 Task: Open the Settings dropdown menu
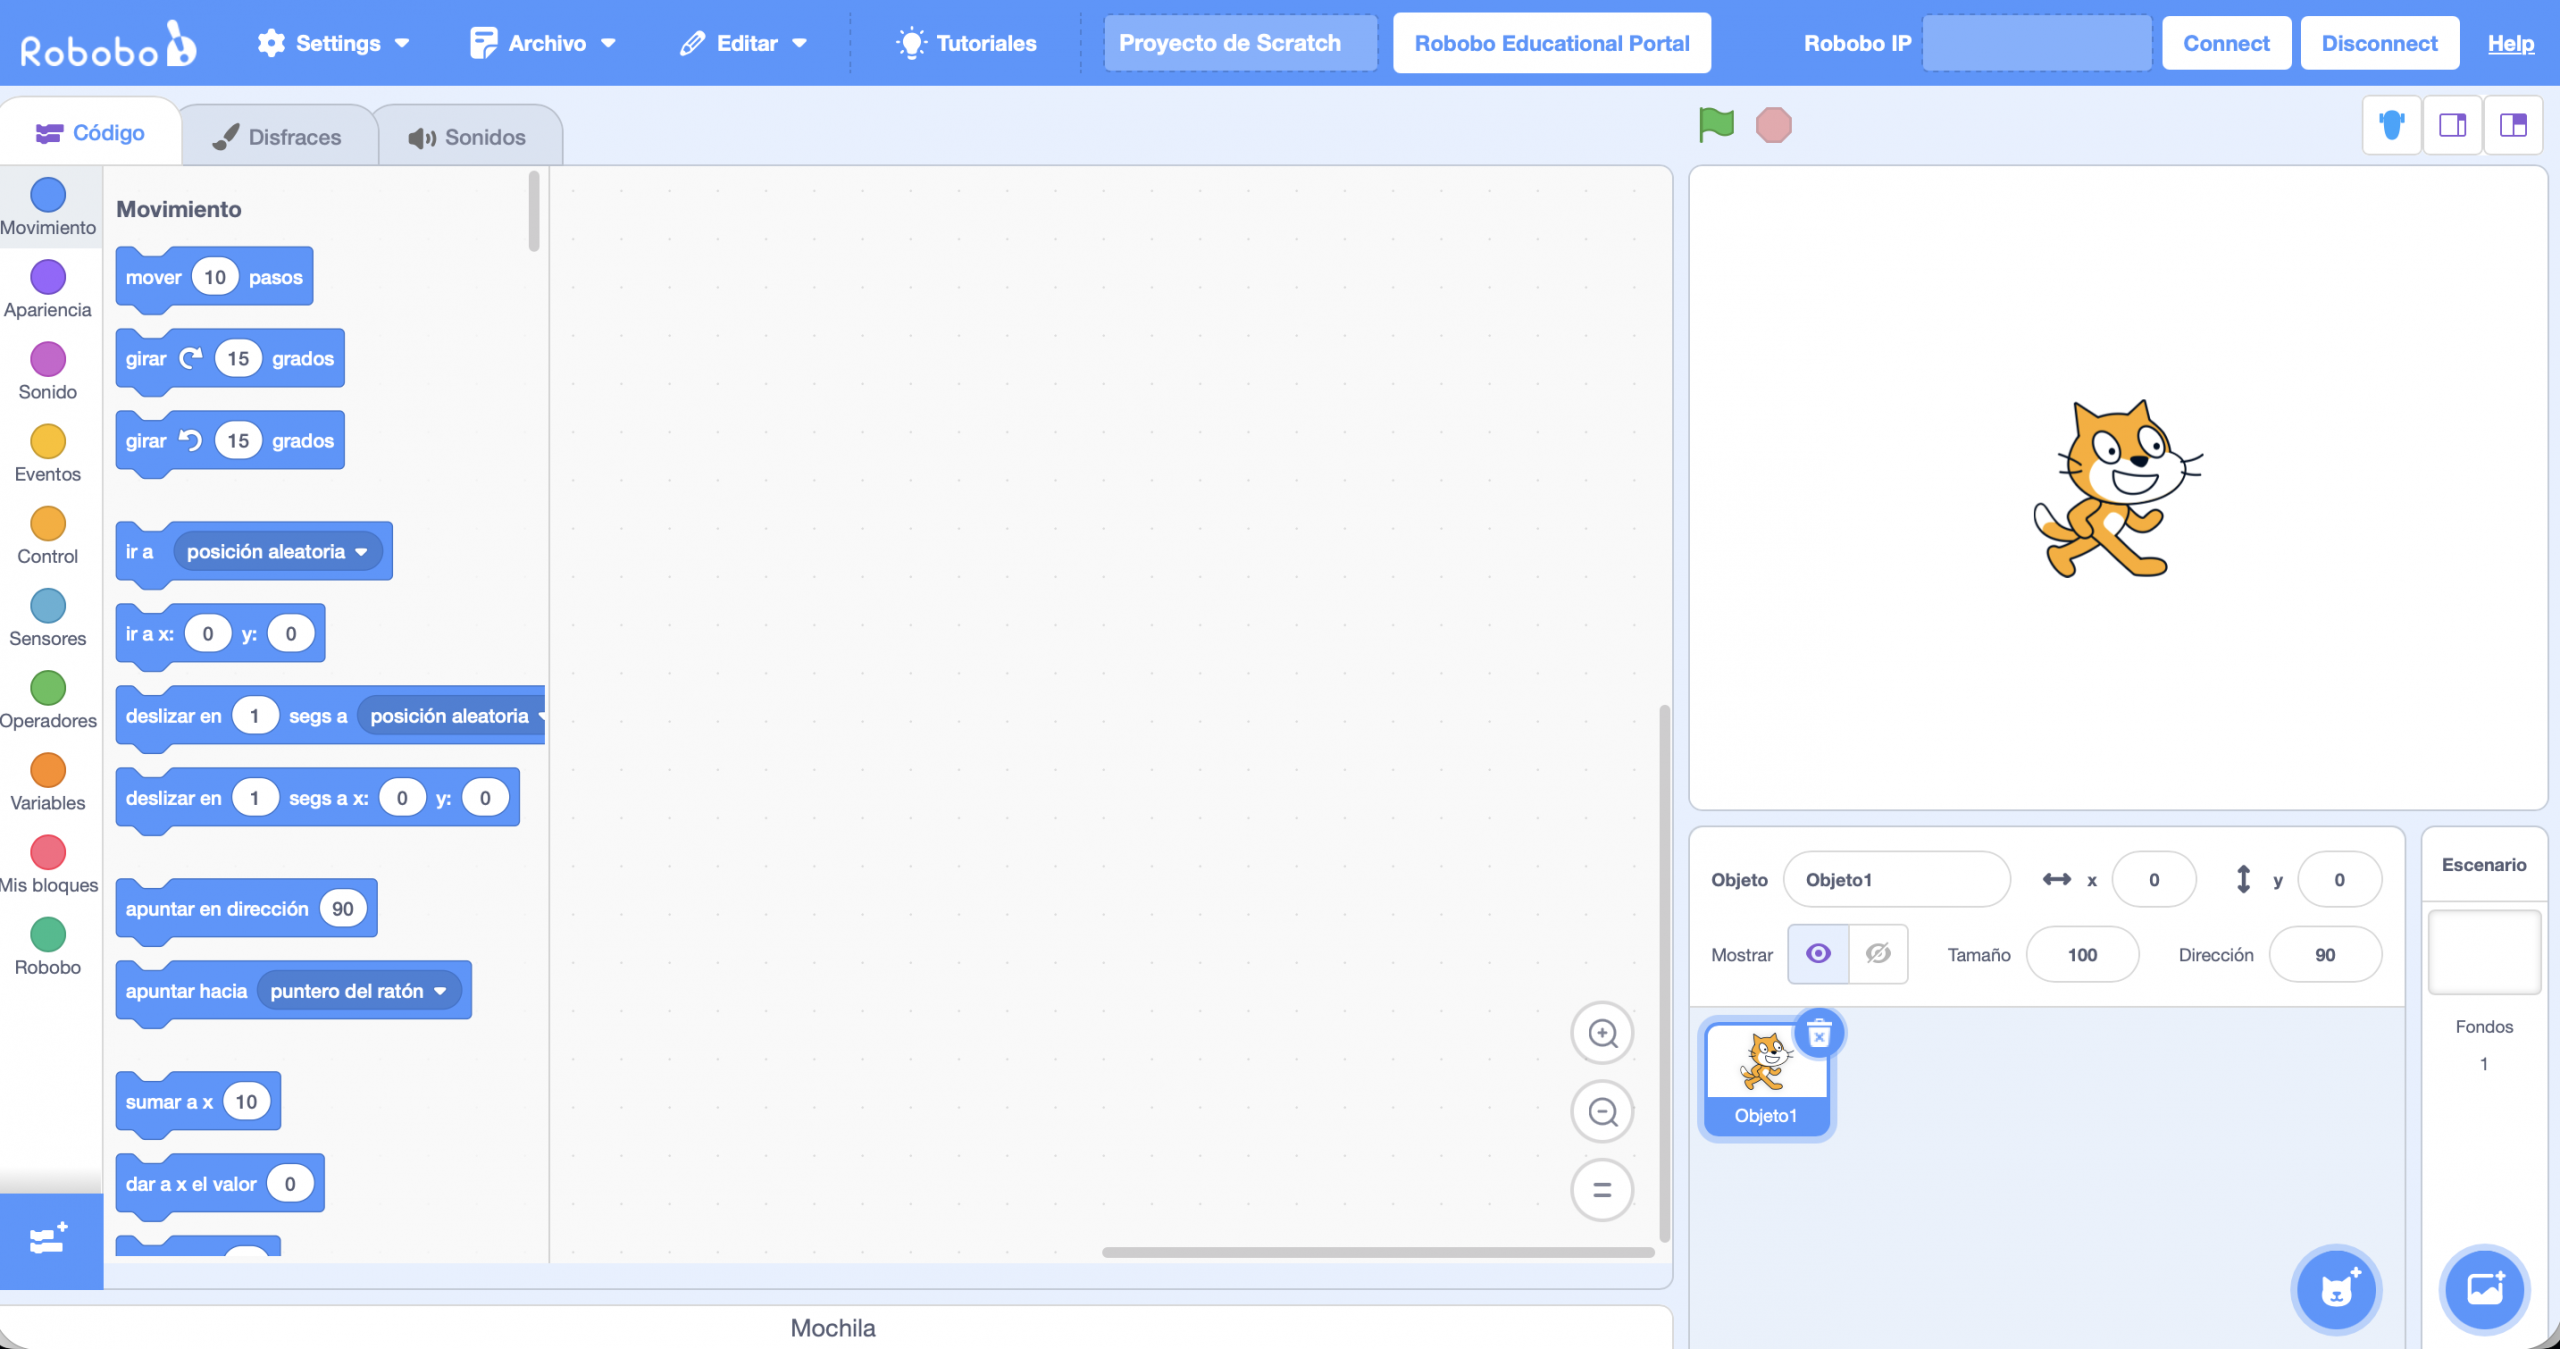(335, 43)
